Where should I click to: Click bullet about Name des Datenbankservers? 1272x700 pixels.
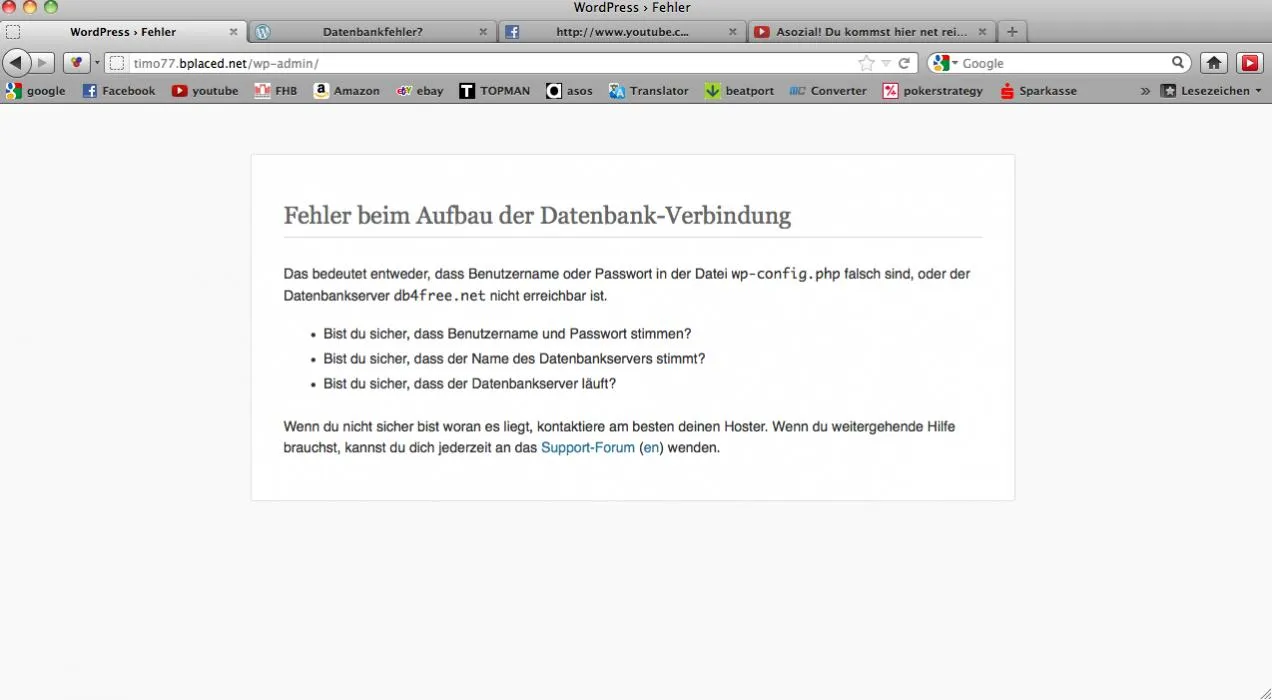pos(514,359)
